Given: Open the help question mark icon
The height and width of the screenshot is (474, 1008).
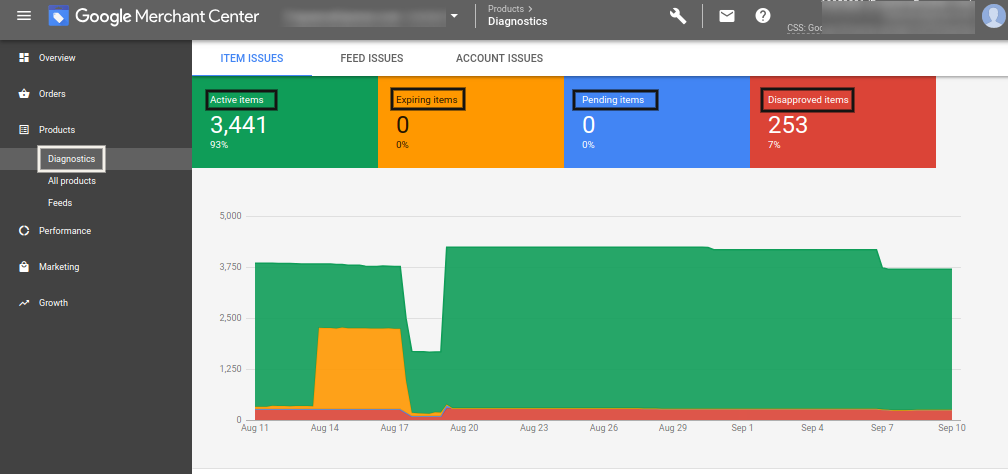Looking at the screenshot, I should 763,16.
